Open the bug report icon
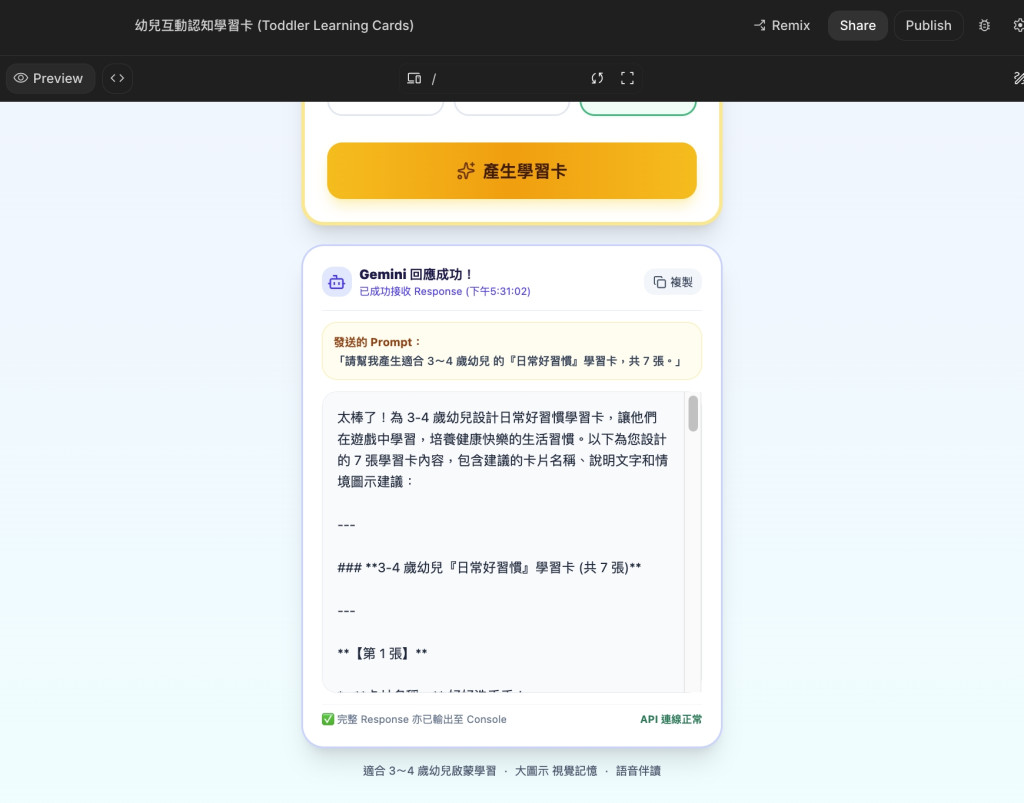The height and width of the screenshot is (803, 1024). coord(984,25)
